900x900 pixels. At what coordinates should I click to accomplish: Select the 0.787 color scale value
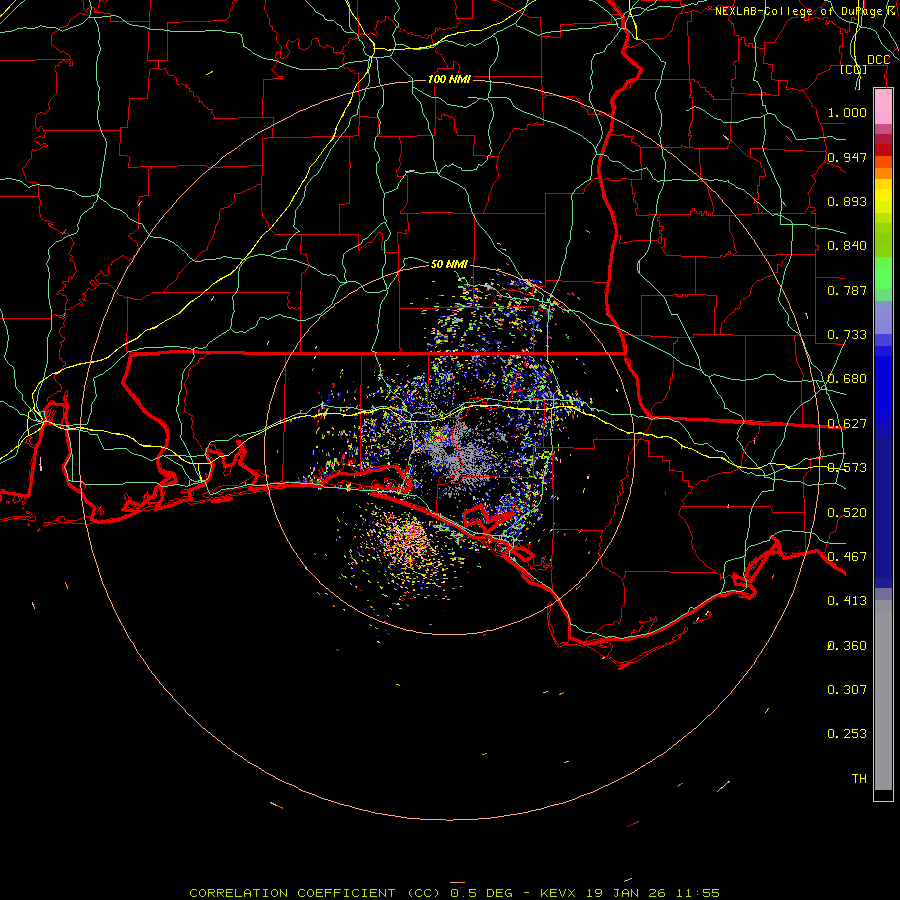point(847,290)
